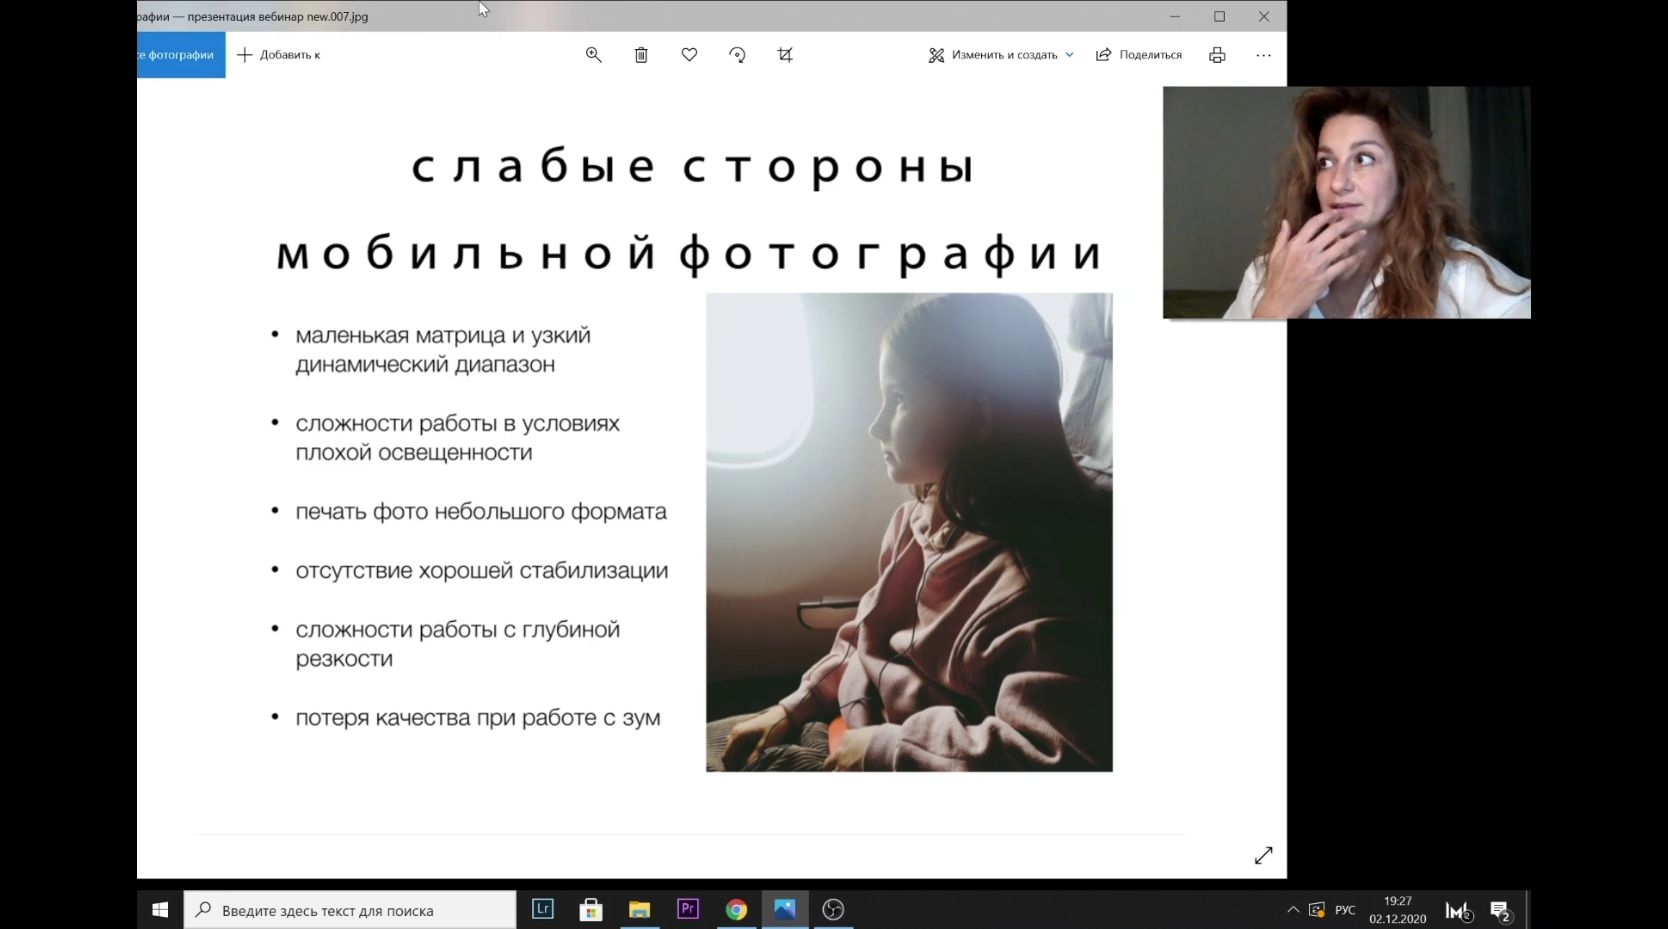The image size is (1668, 929).
Task: Add the photo to favorites with the heart icon
Action: [x=689, y=55]
